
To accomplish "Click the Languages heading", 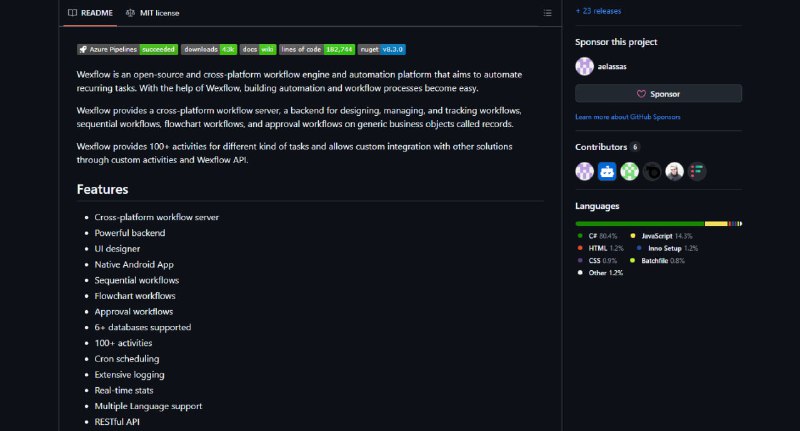I will 597,206.
